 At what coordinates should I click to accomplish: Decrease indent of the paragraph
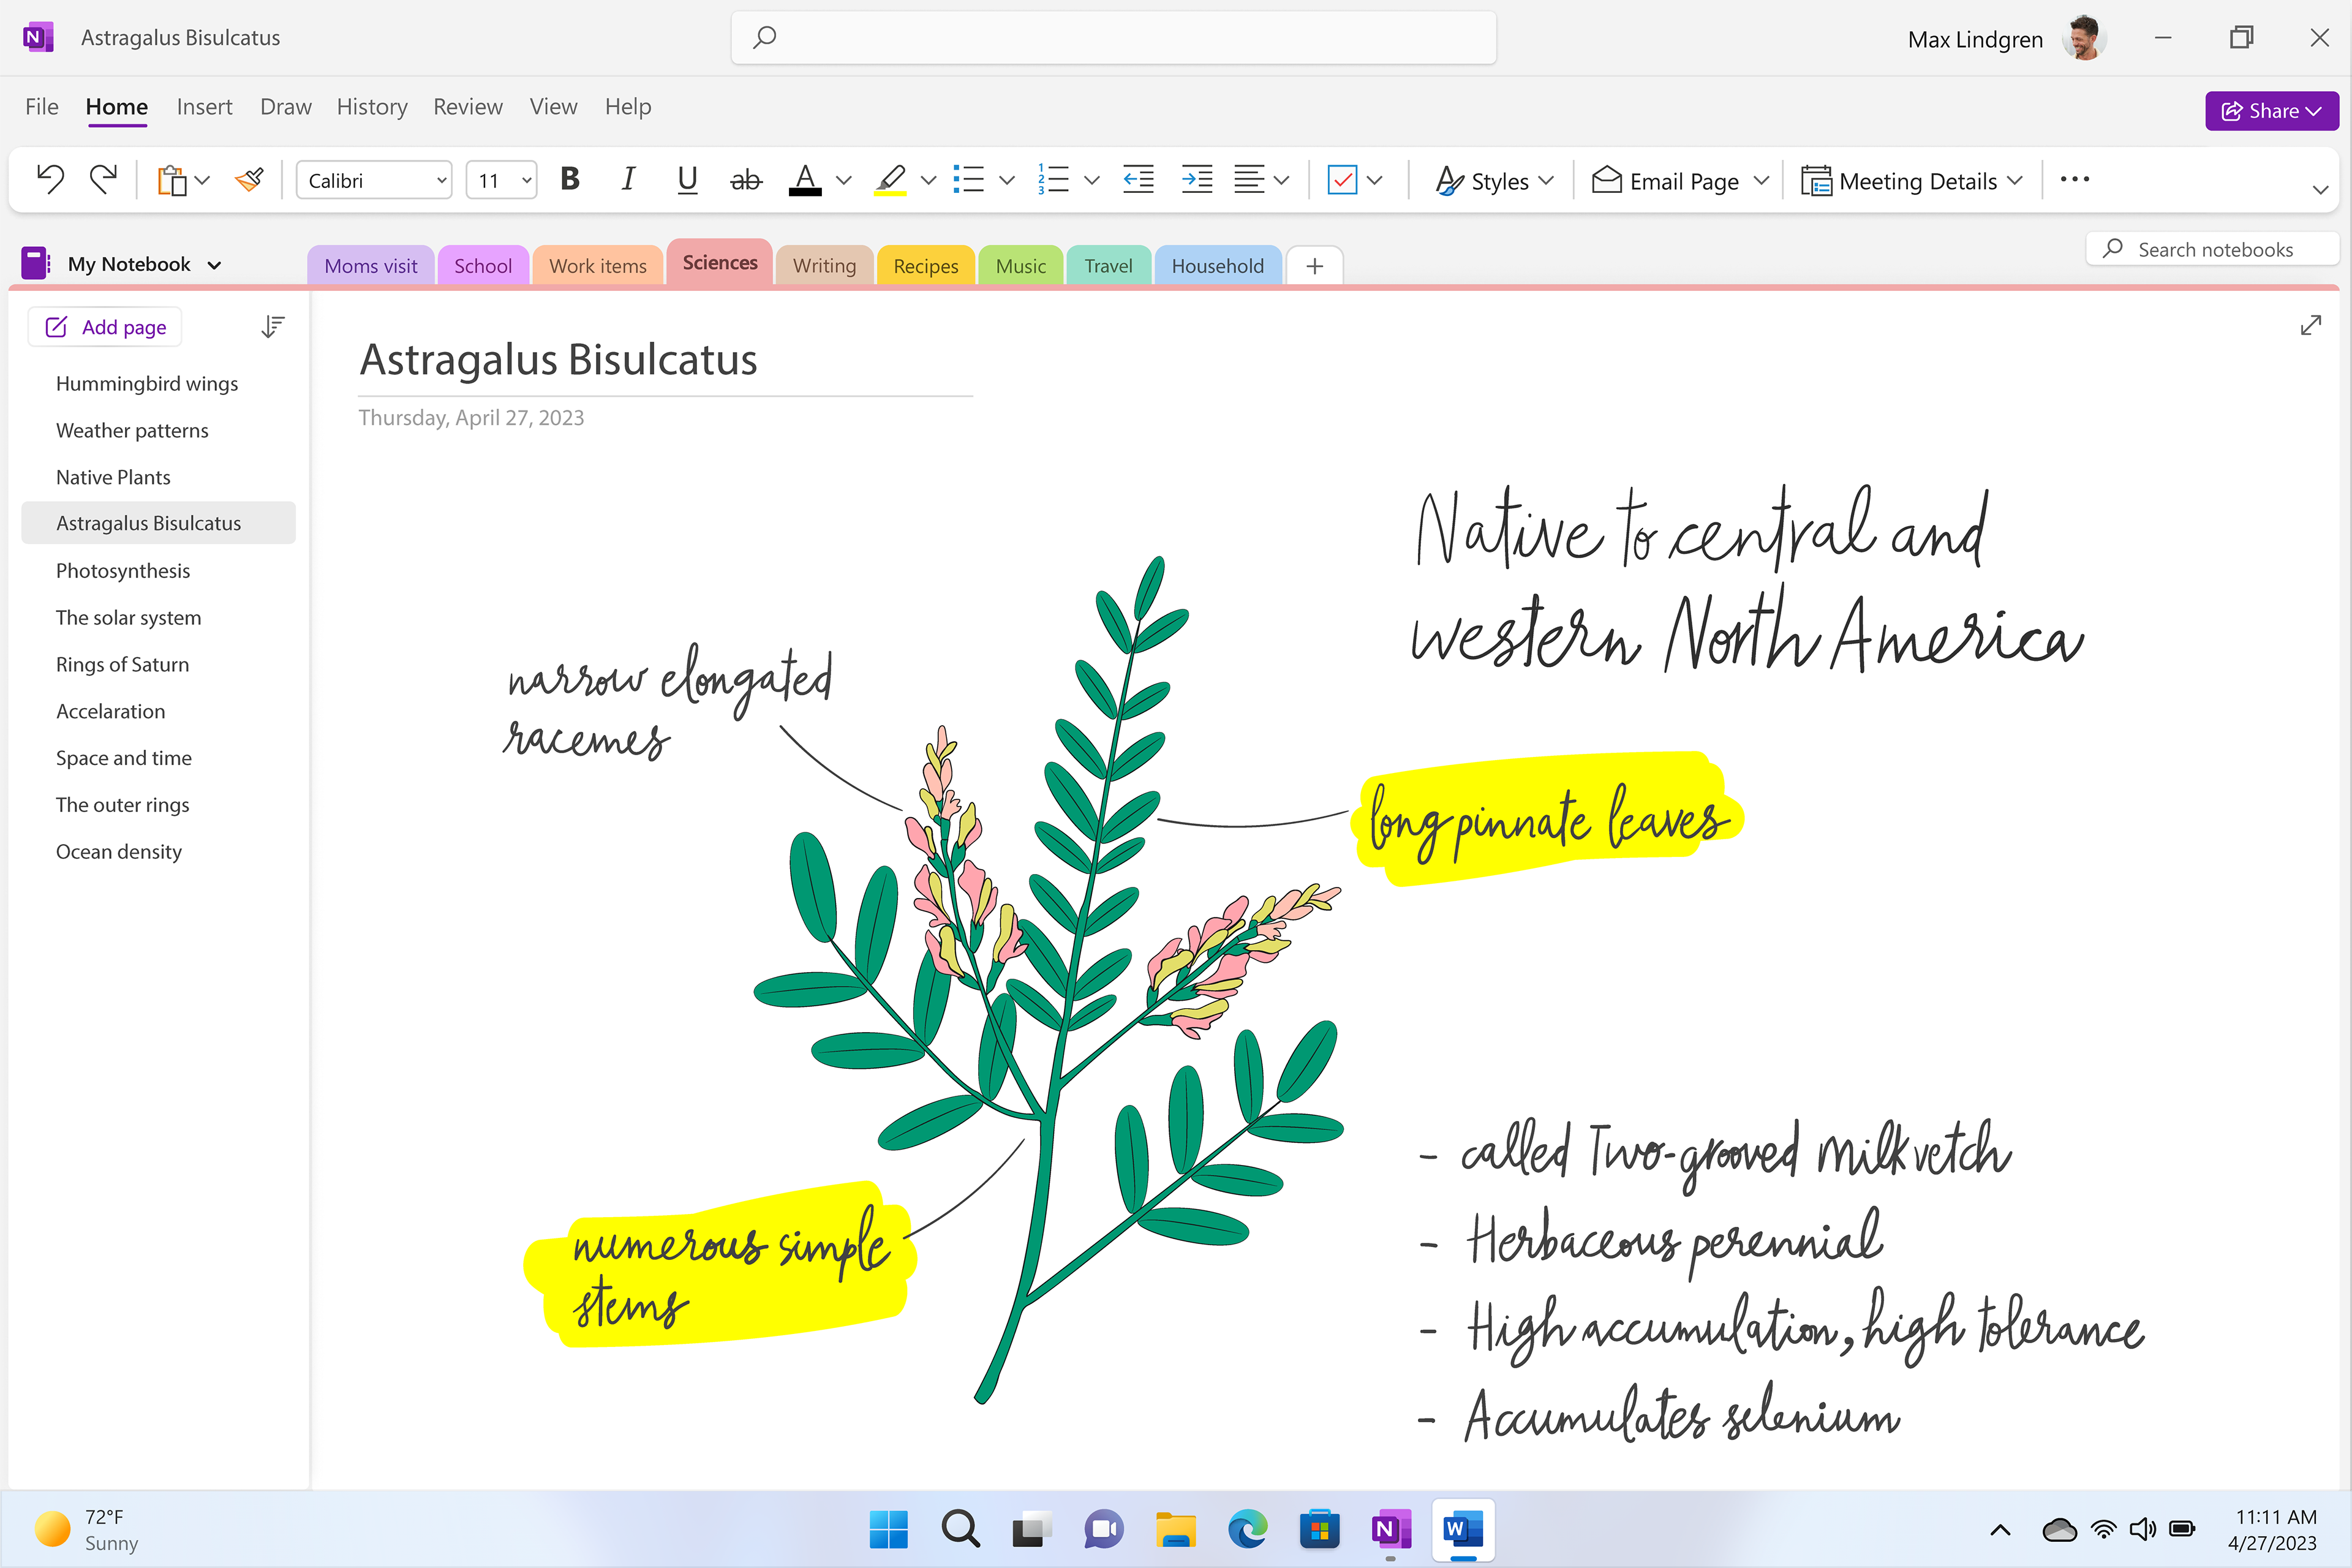coord(1138,180)
